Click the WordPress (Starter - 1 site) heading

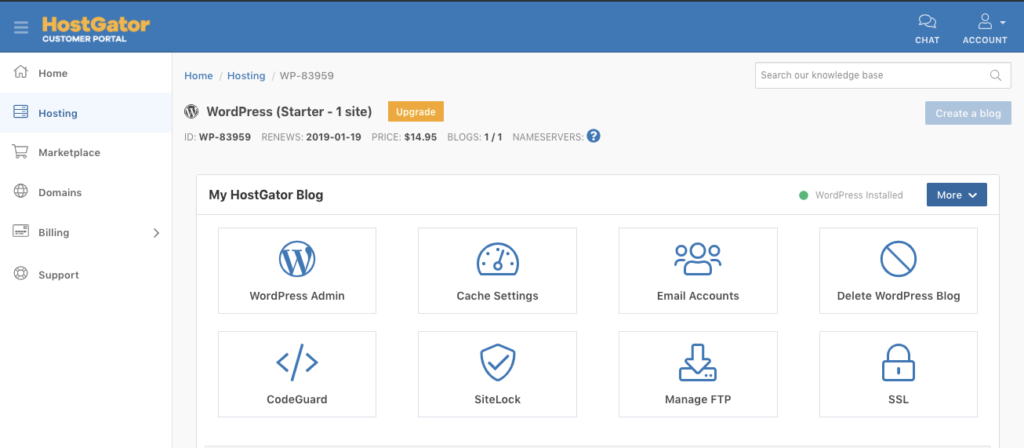(289, 112)
